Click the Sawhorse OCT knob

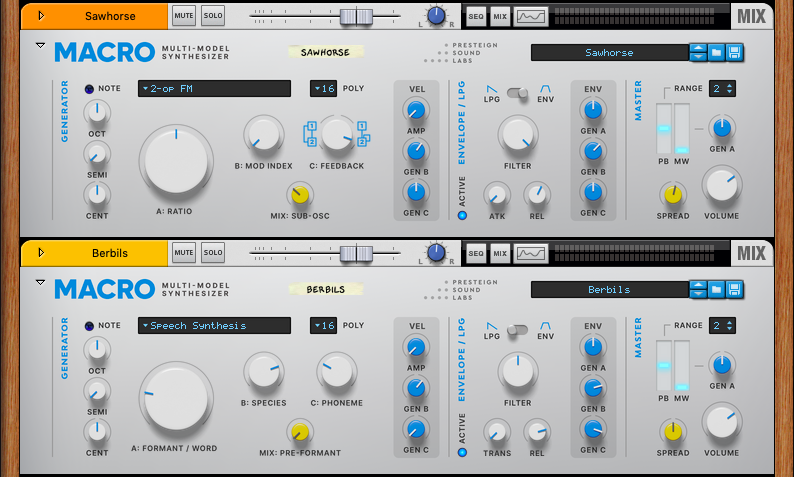pos(97,112)
